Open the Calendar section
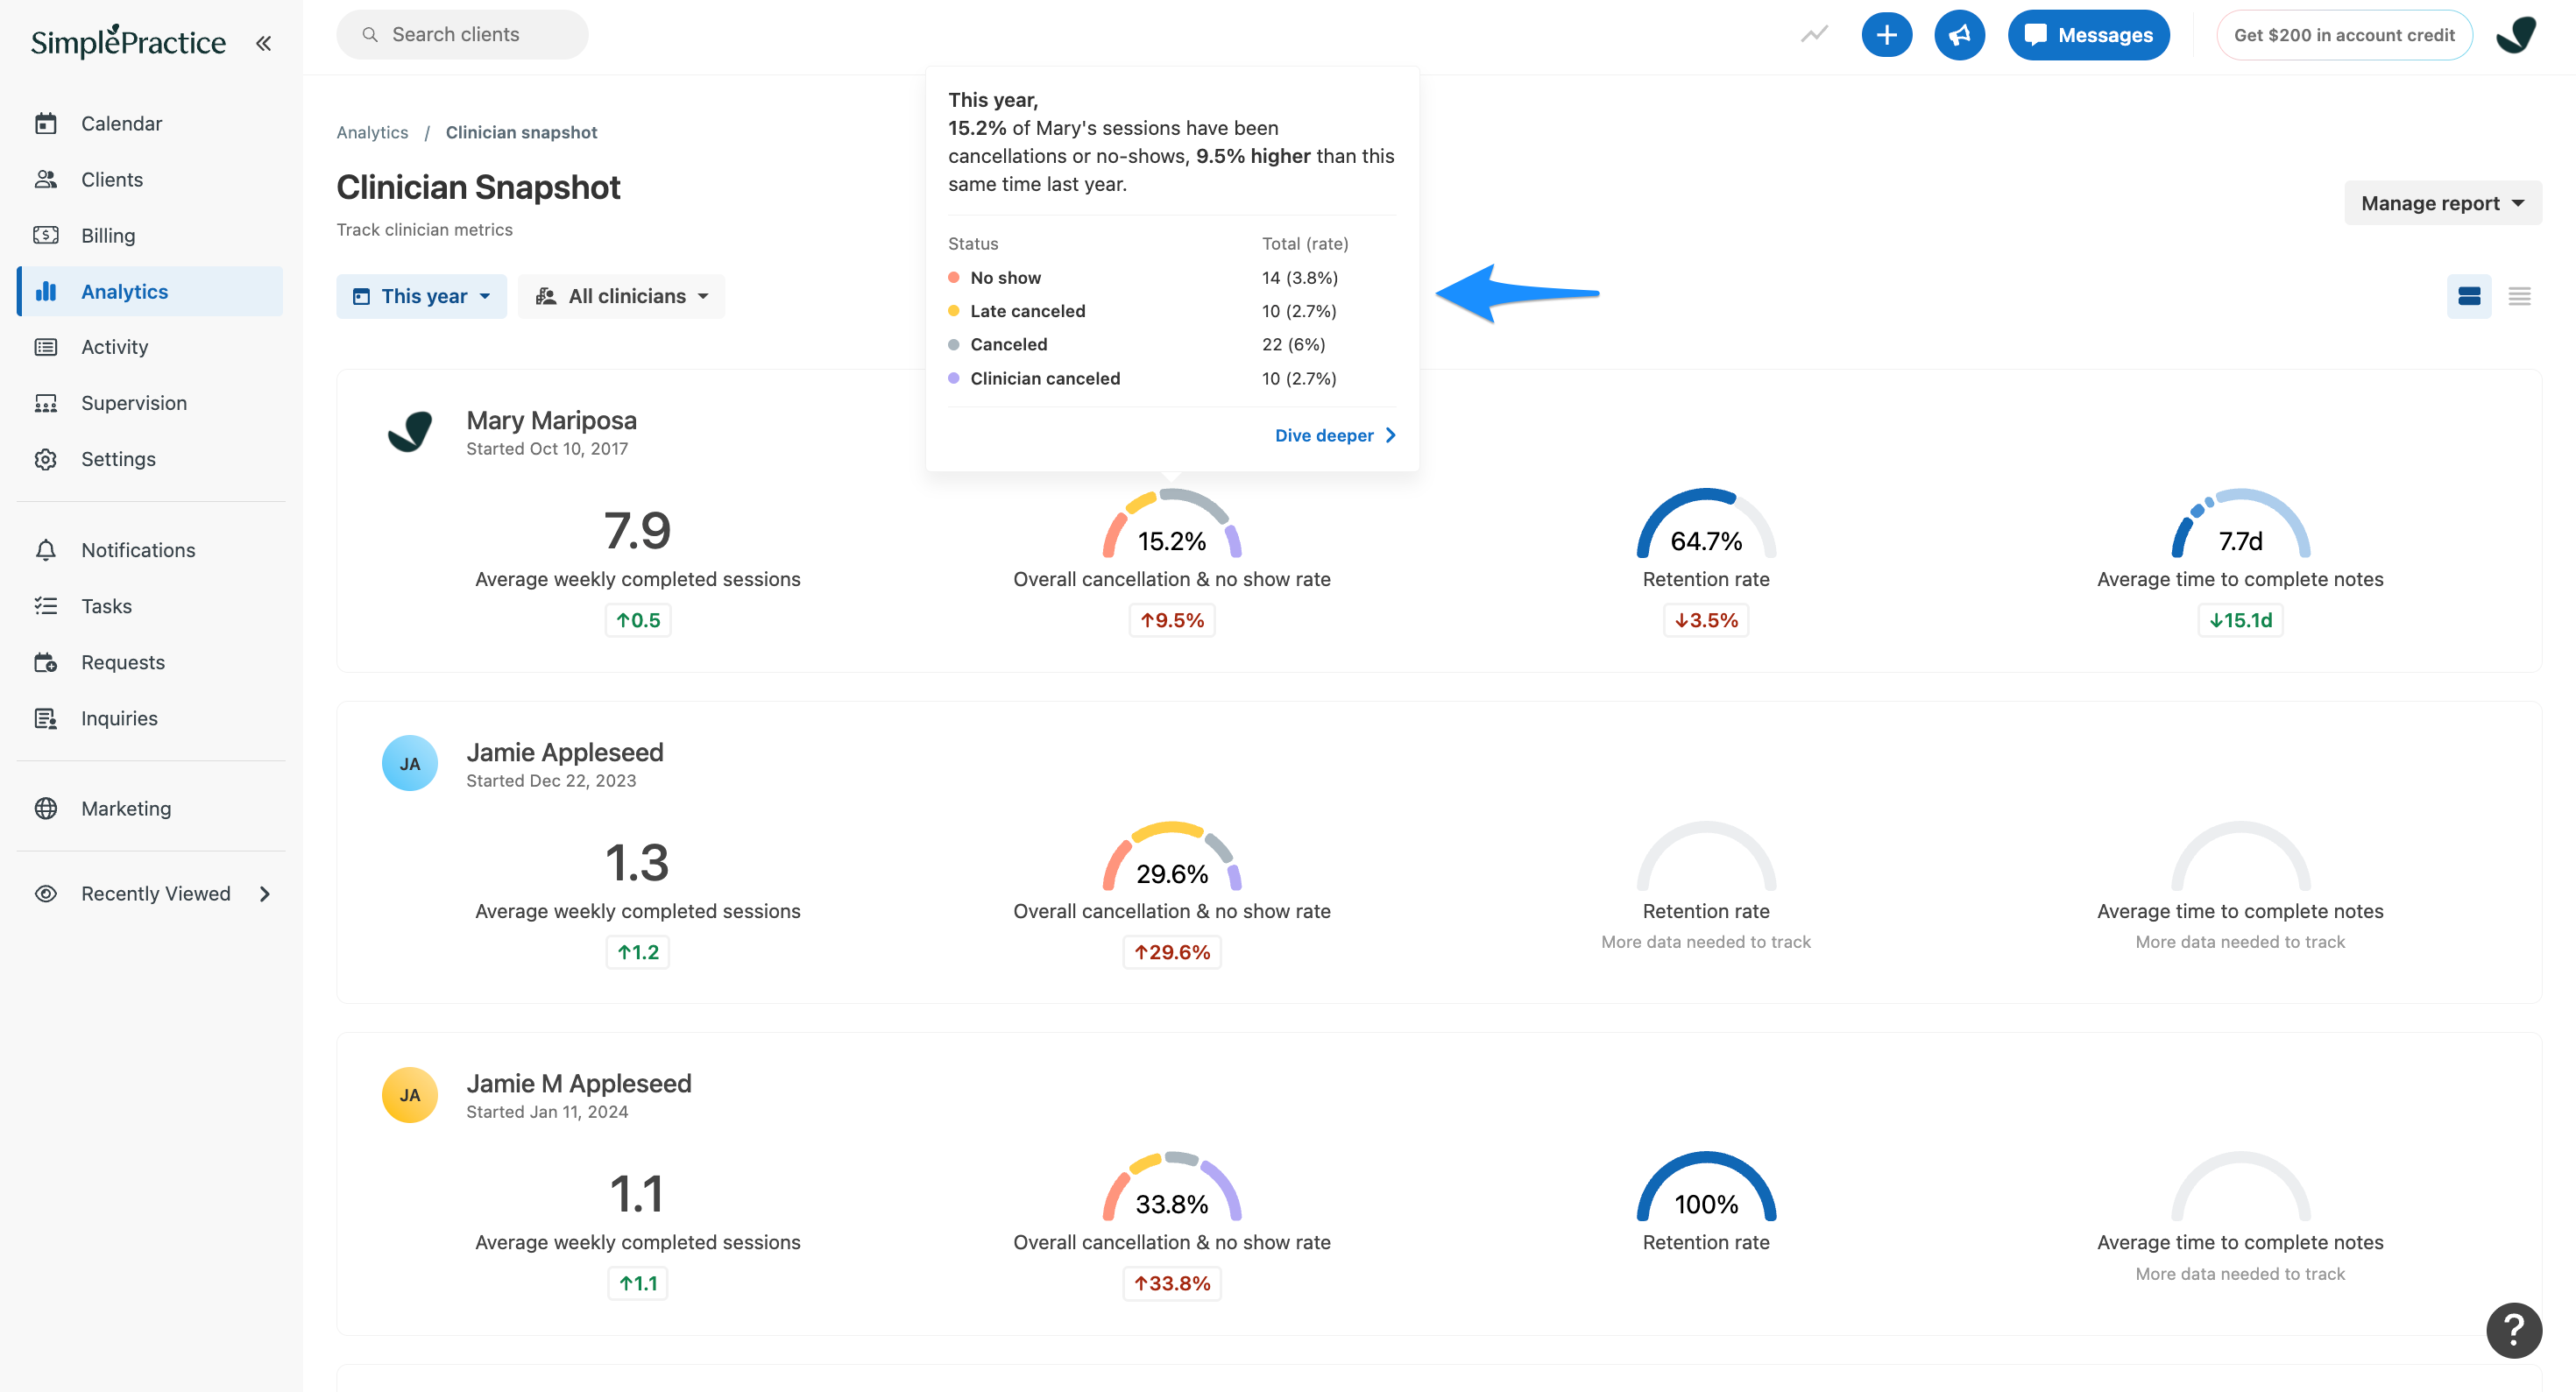 150,123
